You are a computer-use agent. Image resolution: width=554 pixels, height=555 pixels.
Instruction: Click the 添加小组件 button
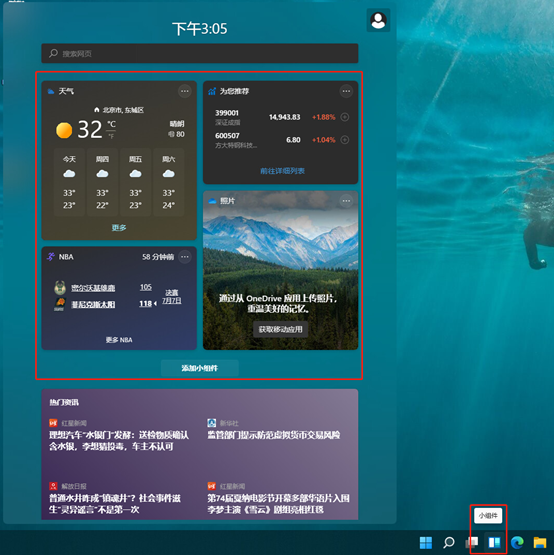[x=200, y=368]
